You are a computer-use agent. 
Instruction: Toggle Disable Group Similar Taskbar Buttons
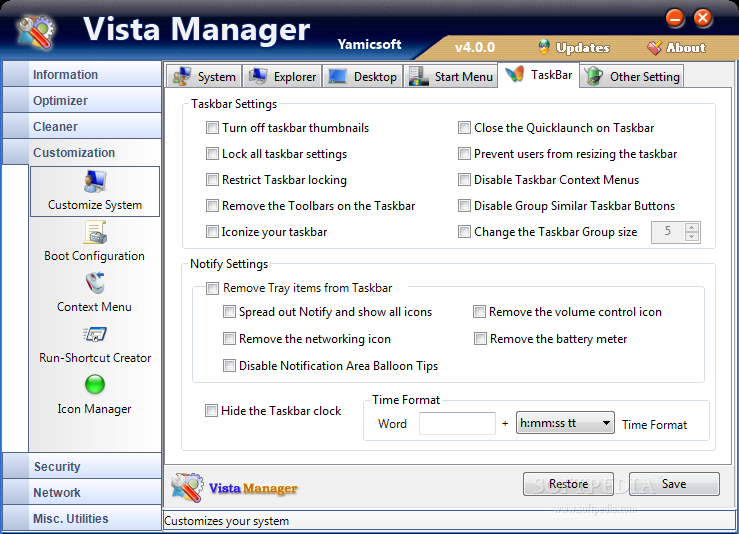point(464,205)
